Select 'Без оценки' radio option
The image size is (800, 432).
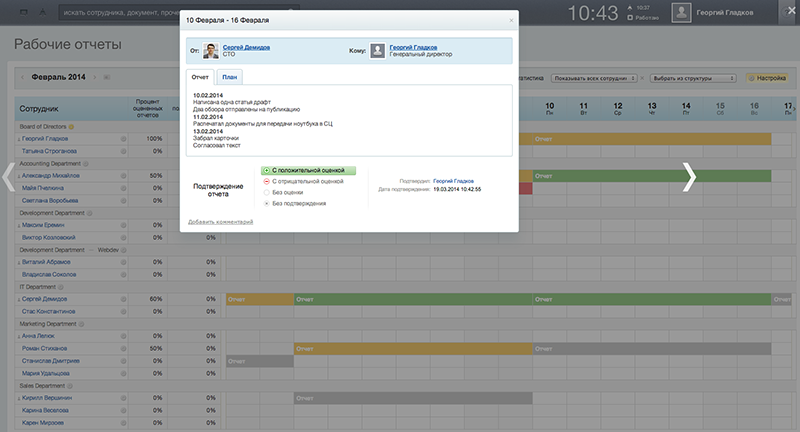point(265,193)
